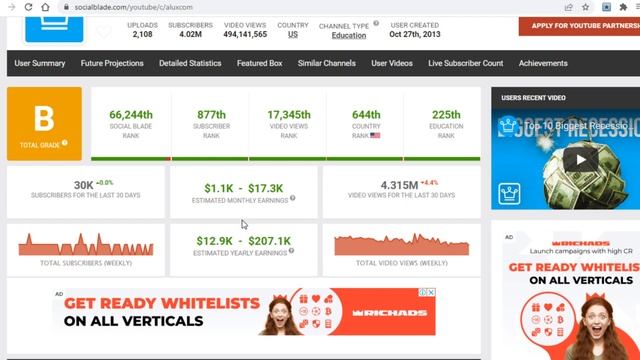Open Live Subscriber Count tab

tap(465, 63)
